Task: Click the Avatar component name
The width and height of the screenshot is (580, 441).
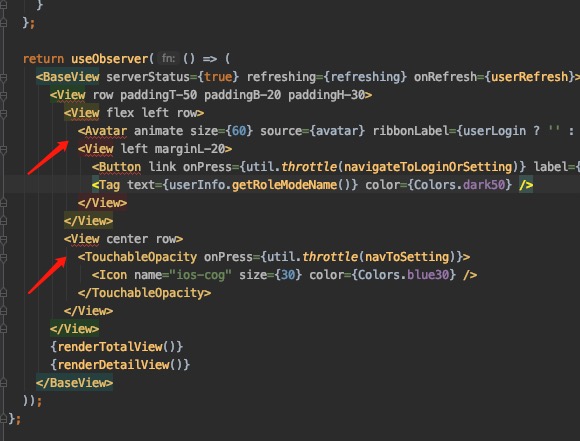Action: pos(106,131)
